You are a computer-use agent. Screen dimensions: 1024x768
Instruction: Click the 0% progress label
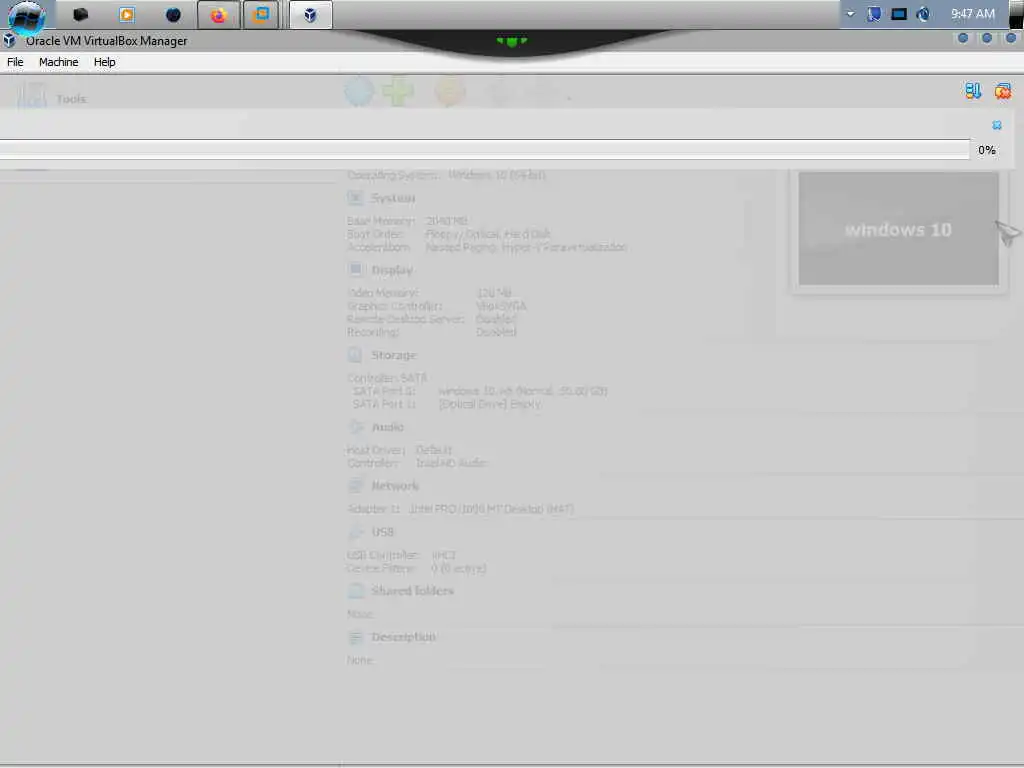tap(987, 150)
